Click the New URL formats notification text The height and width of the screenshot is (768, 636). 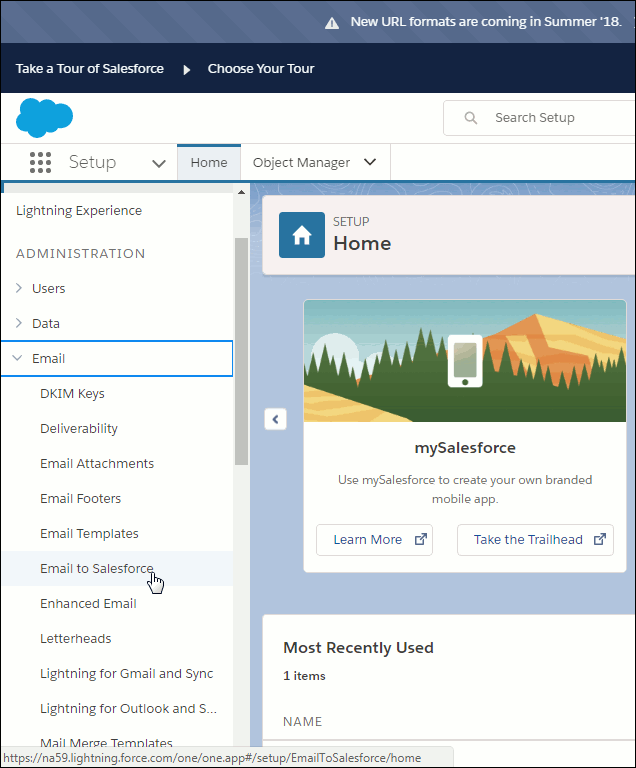[x=486, y=22]
